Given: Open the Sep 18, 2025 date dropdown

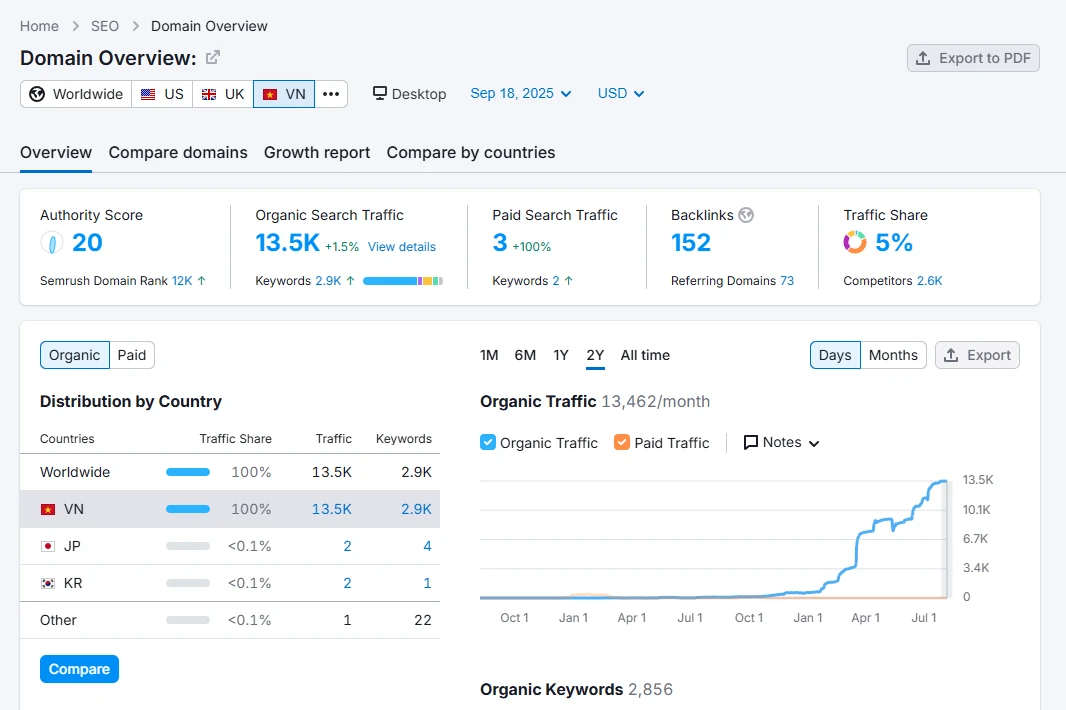Looking at the screenshot, I should click(521, 93).
